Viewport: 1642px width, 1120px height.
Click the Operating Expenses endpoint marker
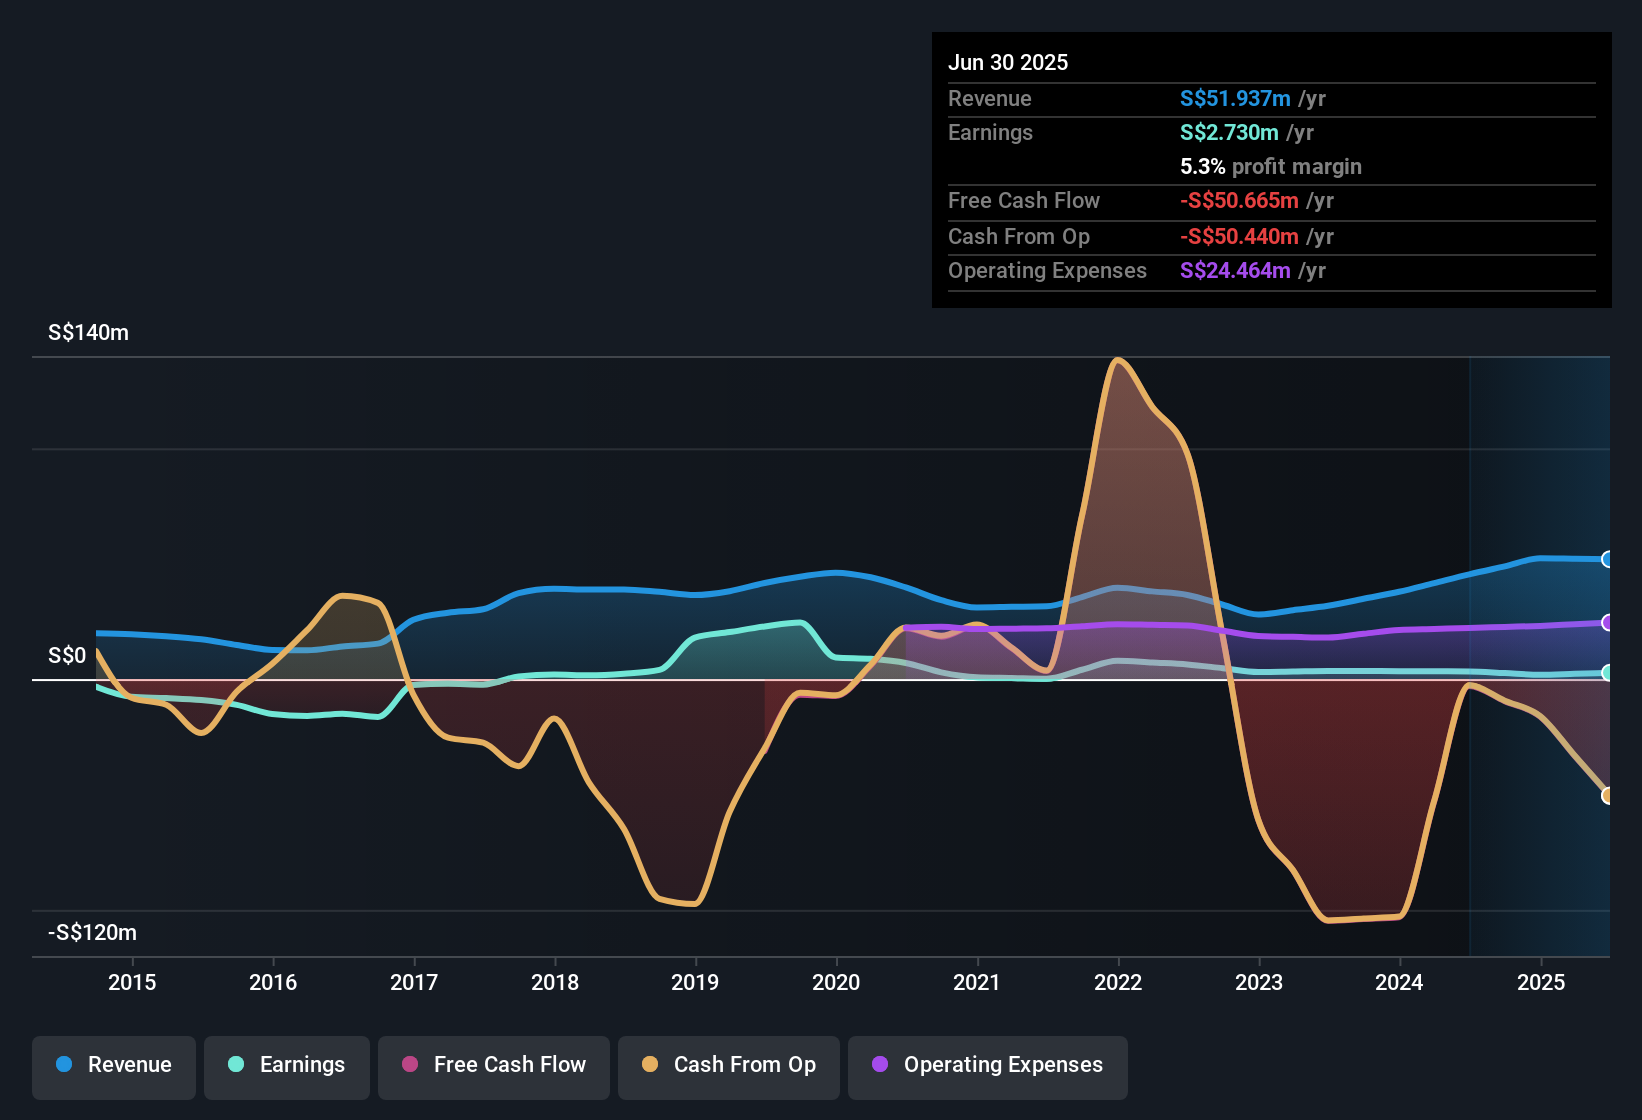1607,623
